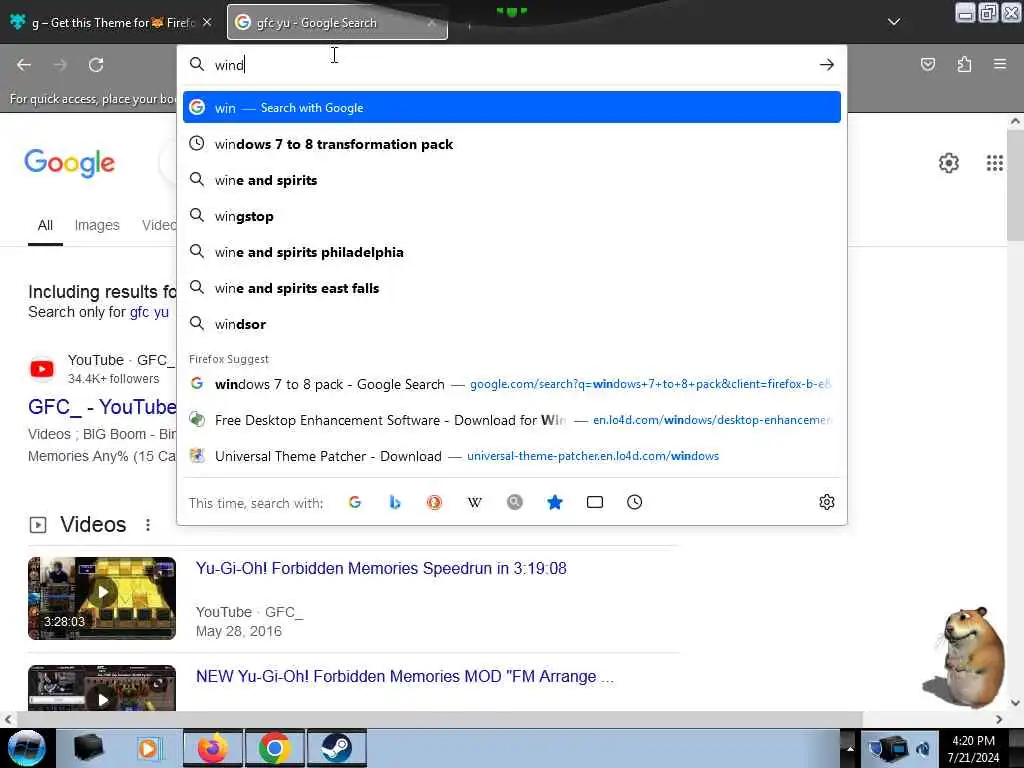Choose 'wine and spirits philadelphia' suggestion

point(512,251)
